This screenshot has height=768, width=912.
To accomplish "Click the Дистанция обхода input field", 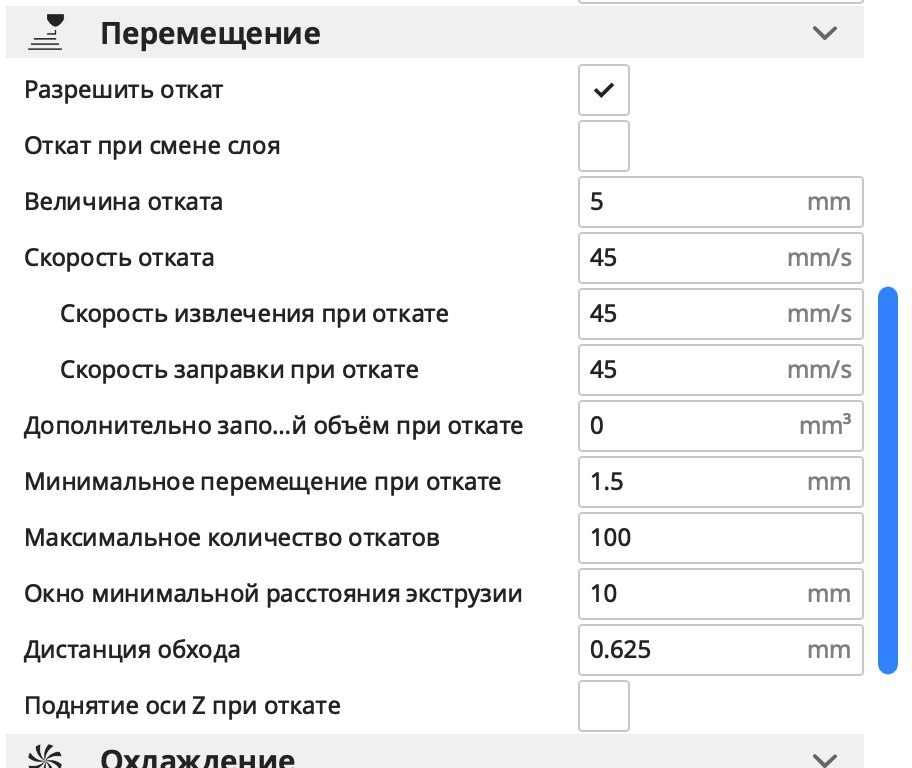I will [x=721, y=649].
